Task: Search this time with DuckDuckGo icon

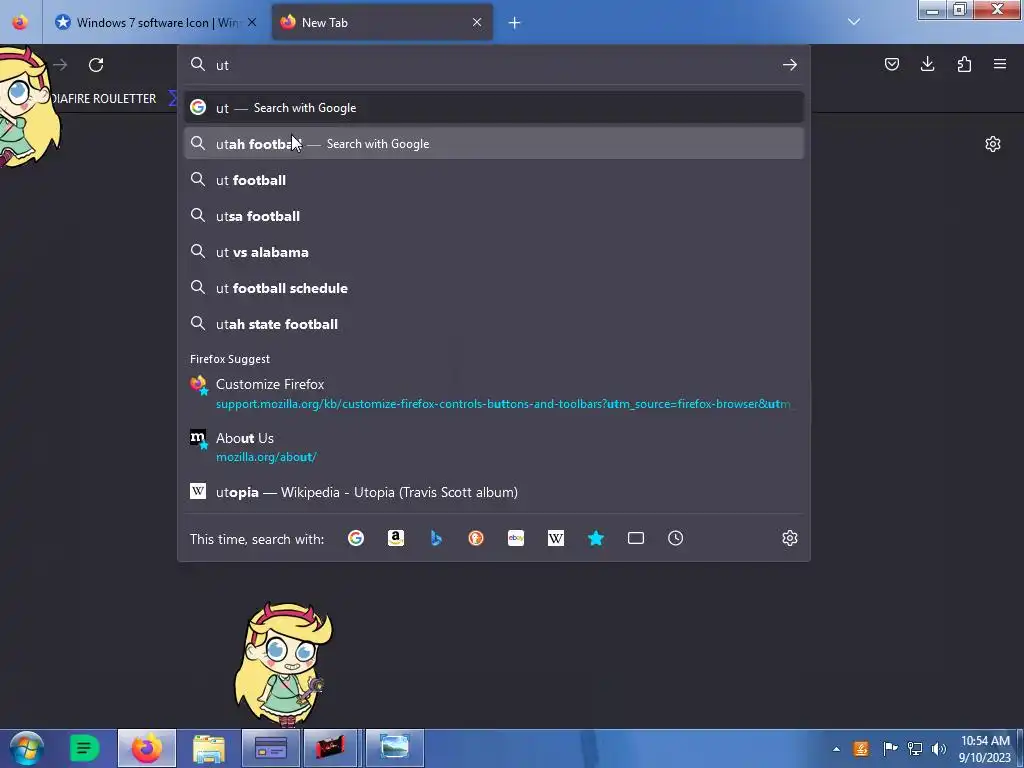Action: pos(475,538)
